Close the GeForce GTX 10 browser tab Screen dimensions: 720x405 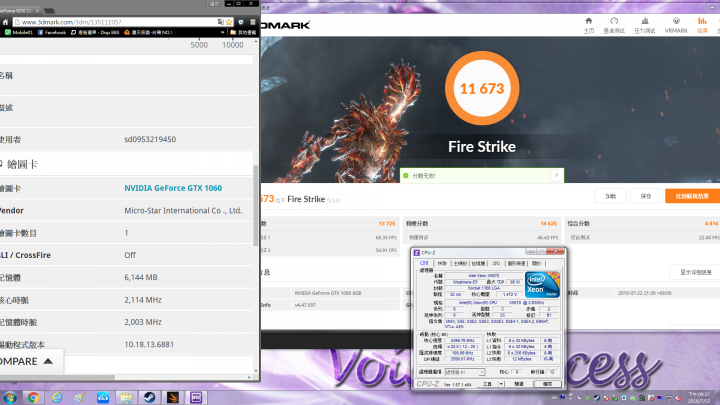(38, 10)
